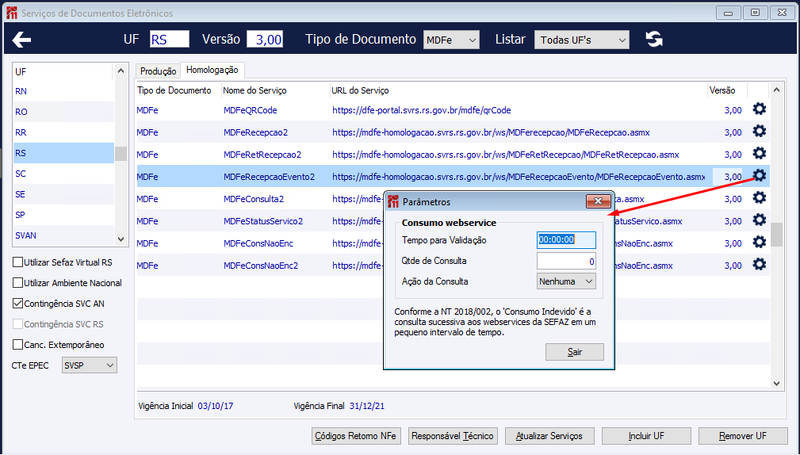The height and width of the screenshot is (455, 800).
Task: Click Sair button in Parâmetros dialog
Action: click(574, 352)
